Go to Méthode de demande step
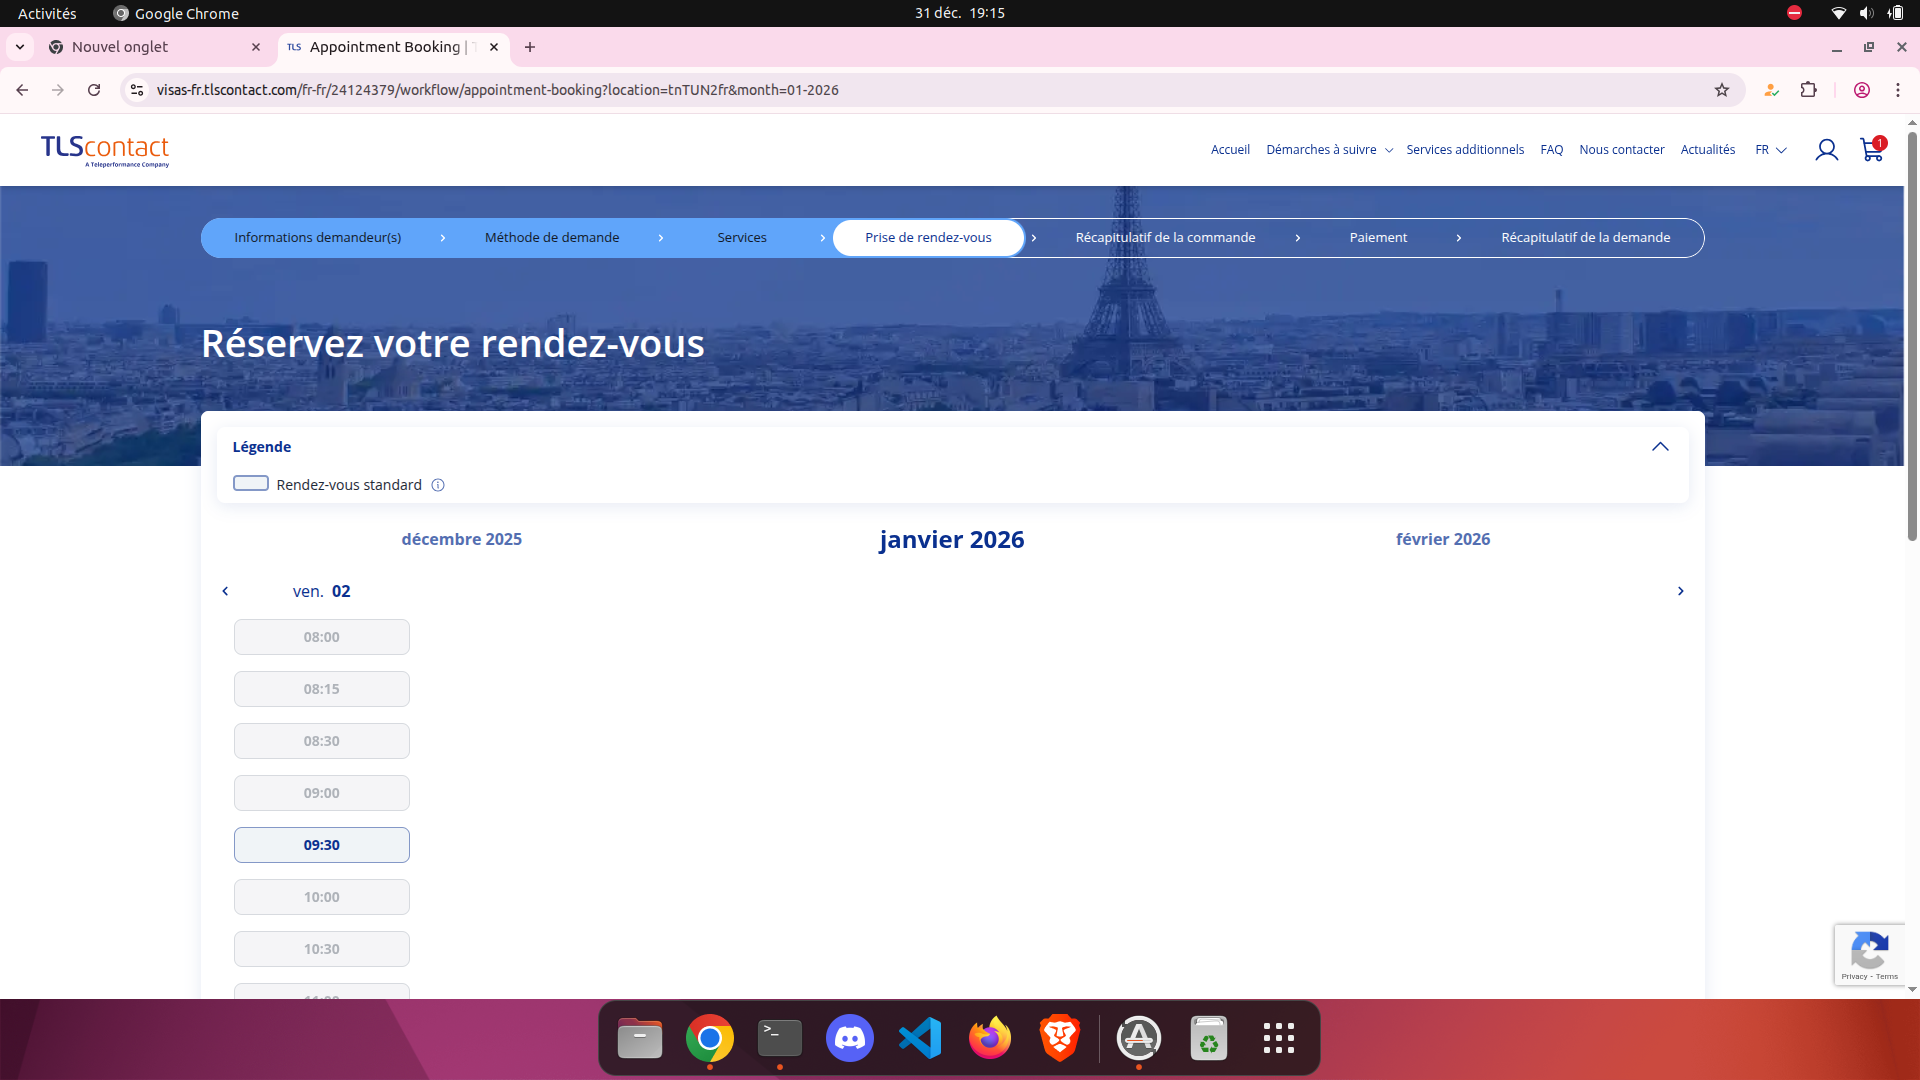Screen dimensions: 1920x1080 [x=552, y=238]
